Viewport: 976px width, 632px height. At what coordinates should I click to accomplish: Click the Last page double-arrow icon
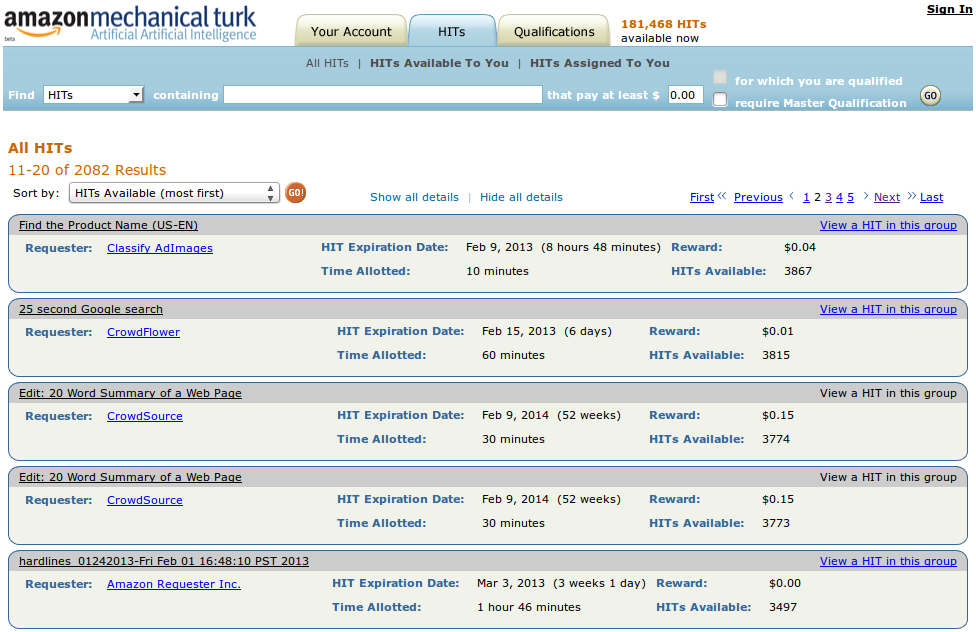tap(911, 196)
